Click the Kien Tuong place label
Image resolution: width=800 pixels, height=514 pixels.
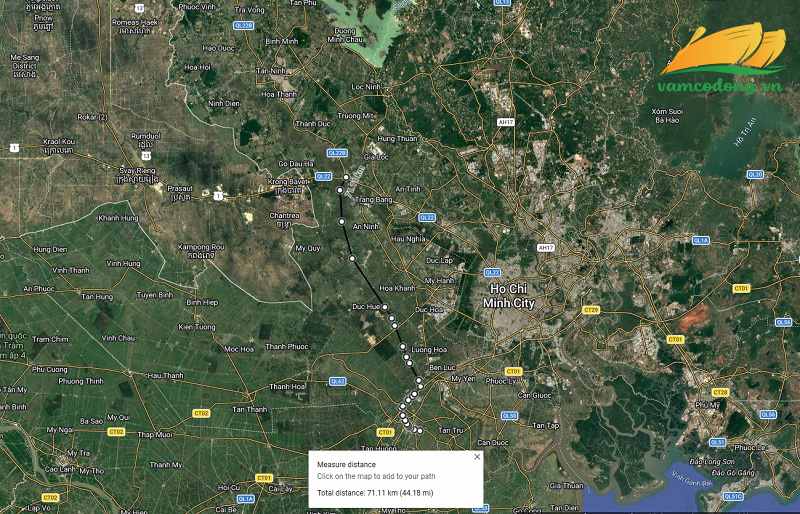click(197, 327)
